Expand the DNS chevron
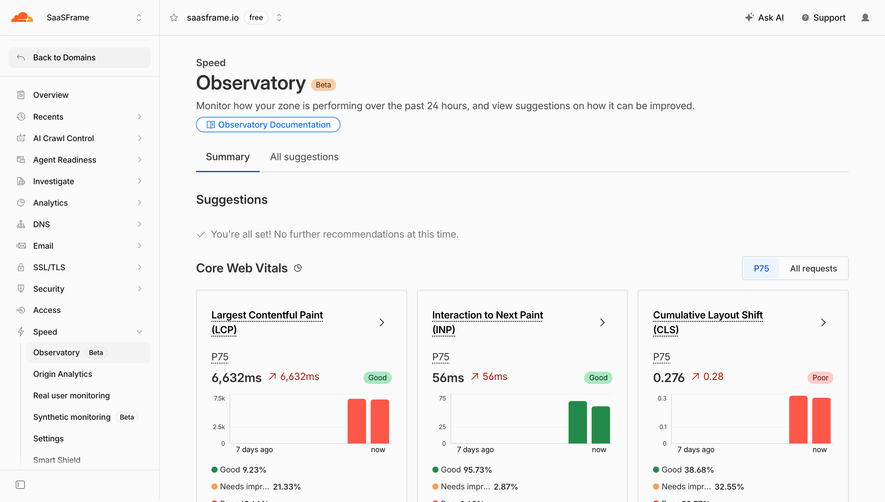This screenshot has height=502, width=885. 139,224
